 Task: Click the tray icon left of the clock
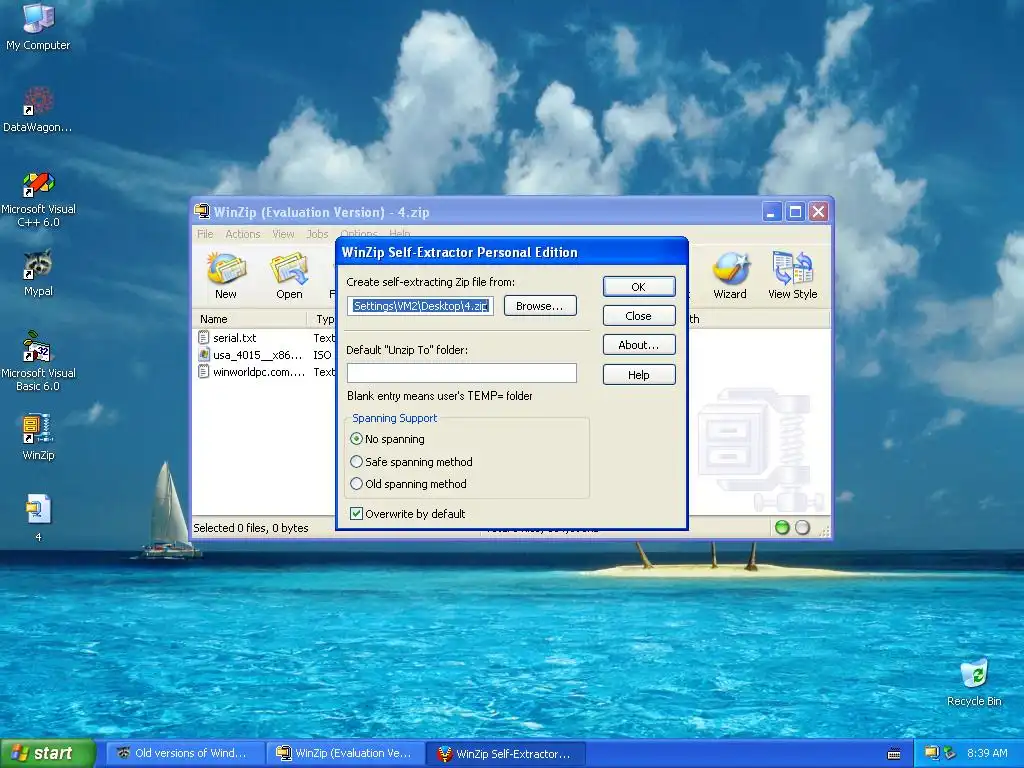[x=950, y=753]
